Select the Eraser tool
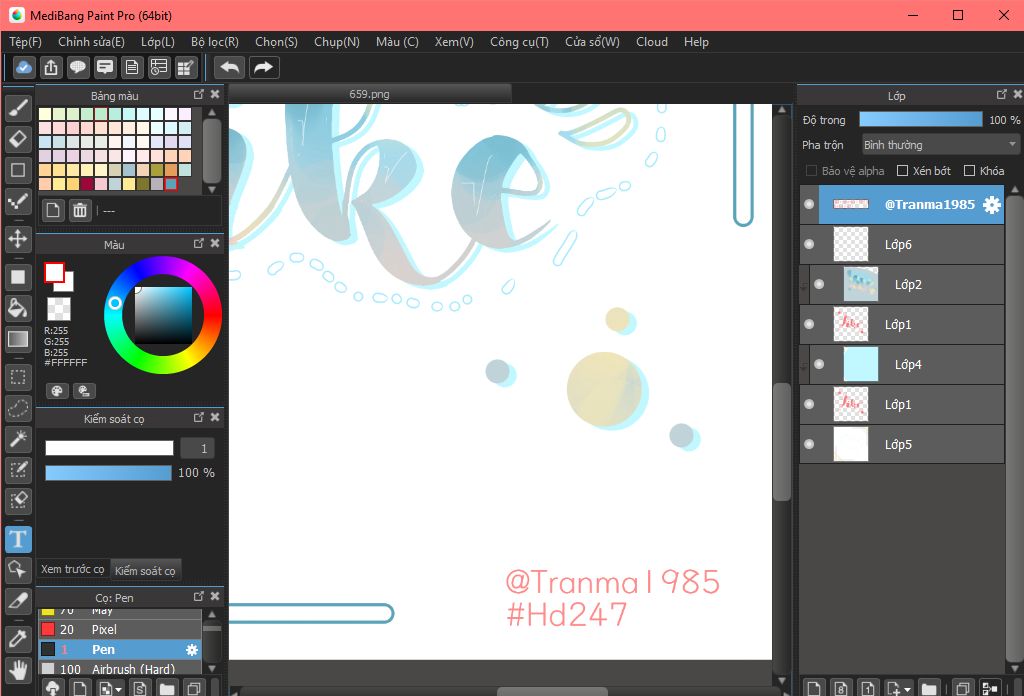Image resolution: width=1024 pixels, height=696 pixels. (x=18, y=138)
